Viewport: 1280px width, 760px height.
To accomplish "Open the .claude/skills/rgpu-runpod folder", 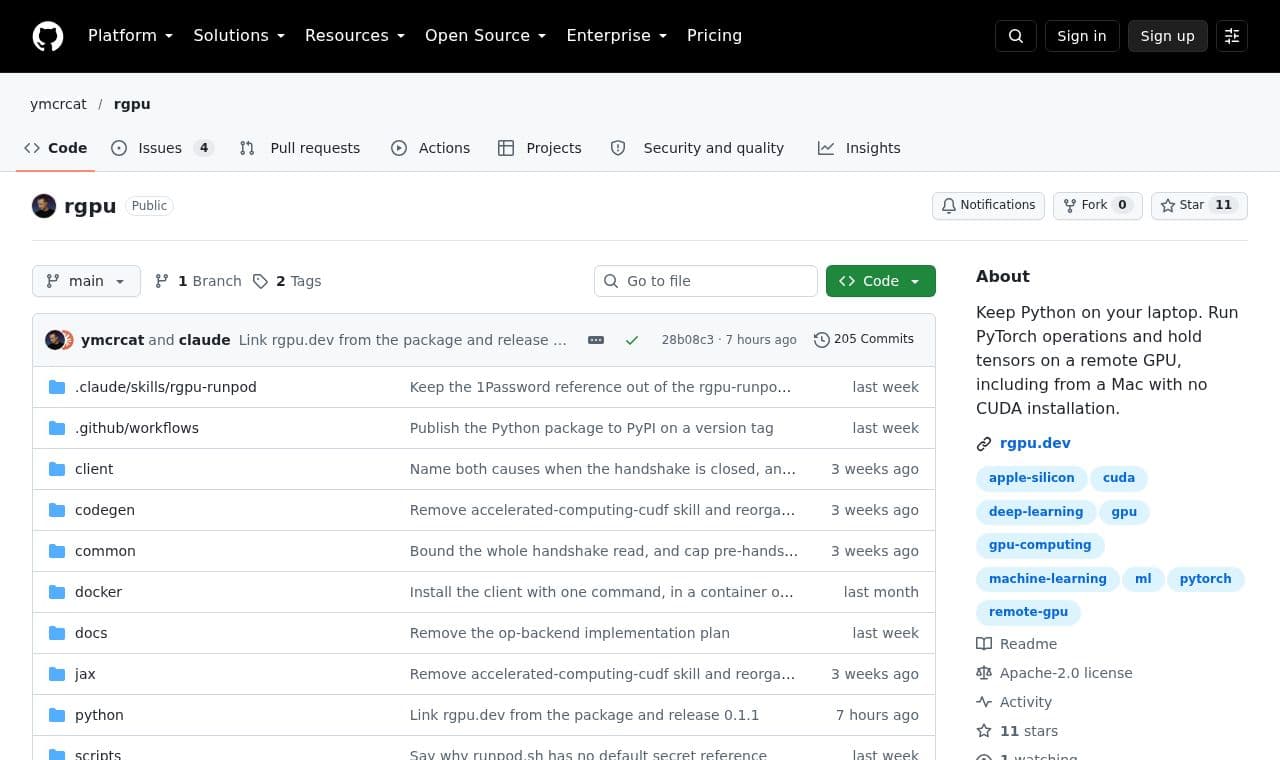I will pos(166,387).
